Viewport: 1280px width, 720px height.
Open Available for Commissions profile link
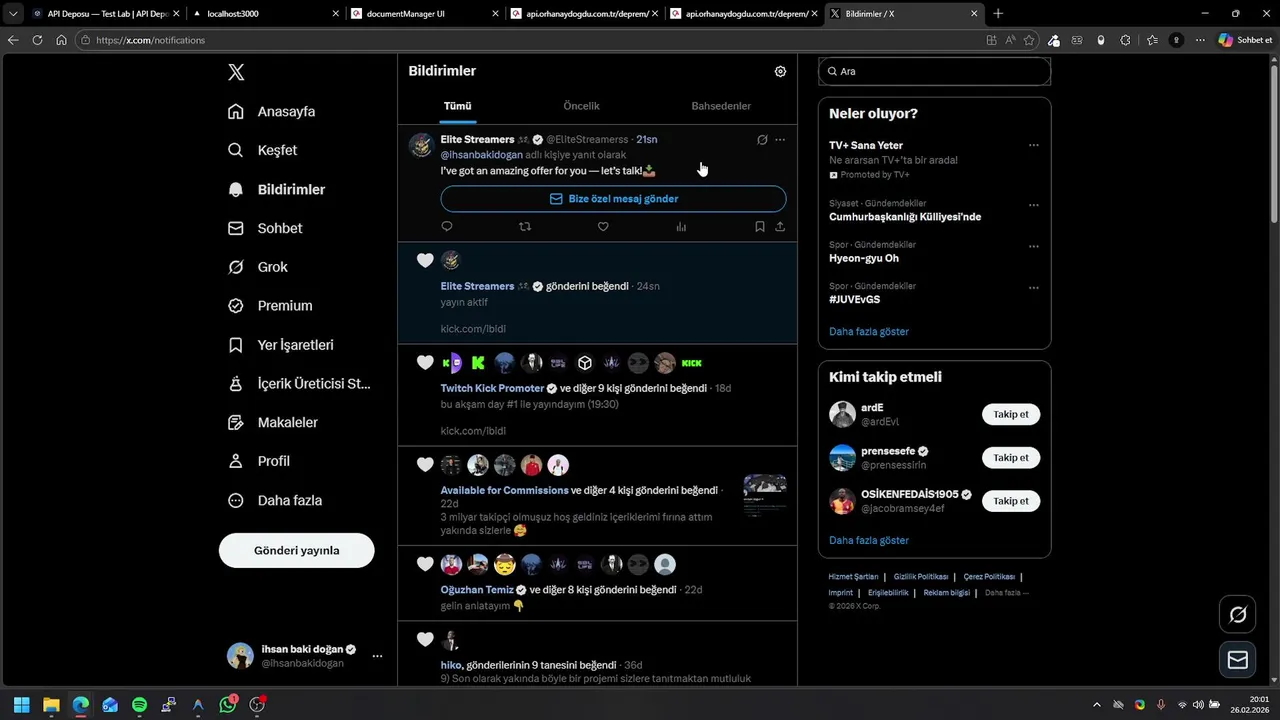click(x=504, y=490)
